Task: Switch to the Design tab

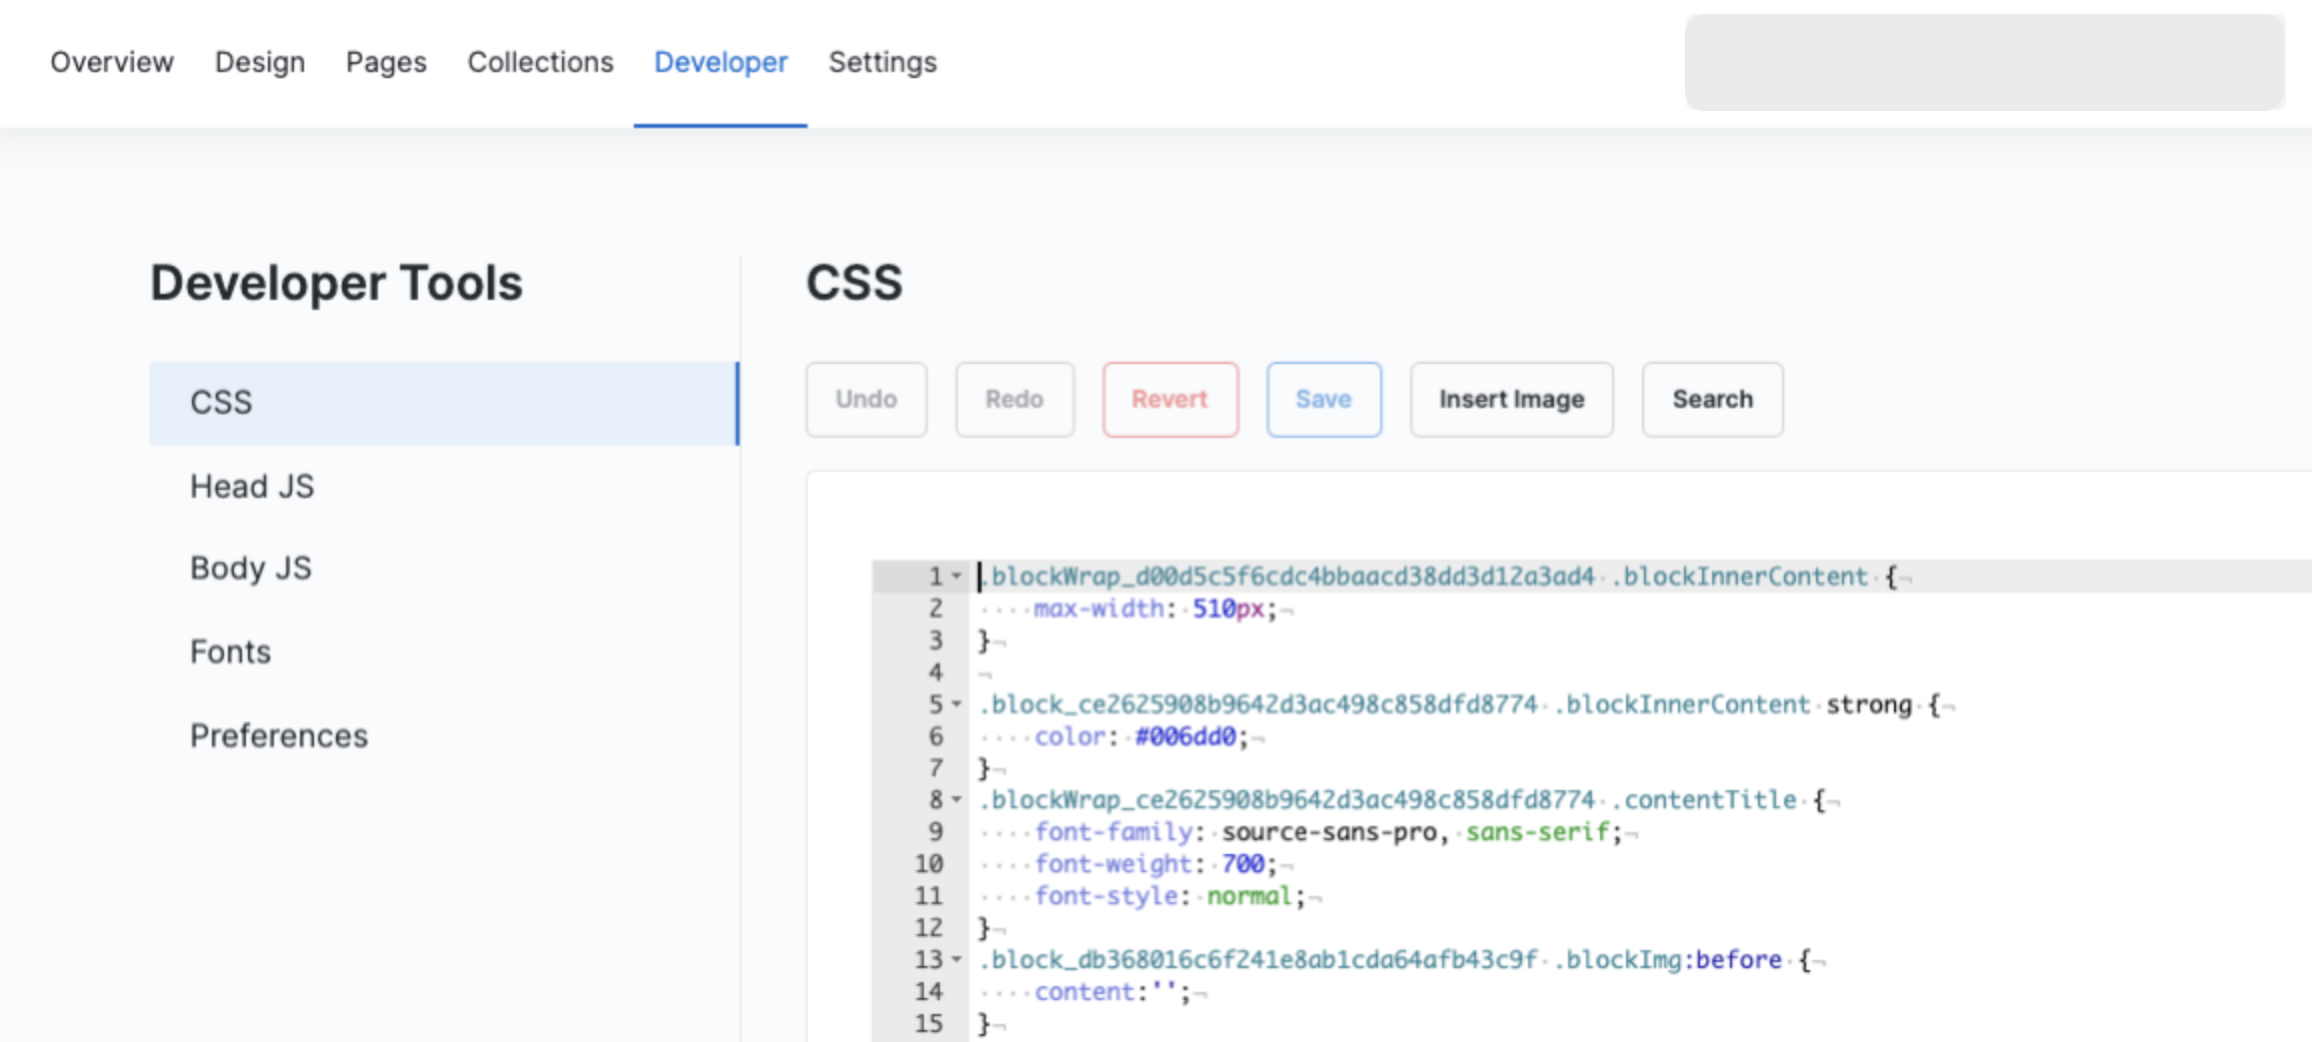Action: [x=260, y=62]
